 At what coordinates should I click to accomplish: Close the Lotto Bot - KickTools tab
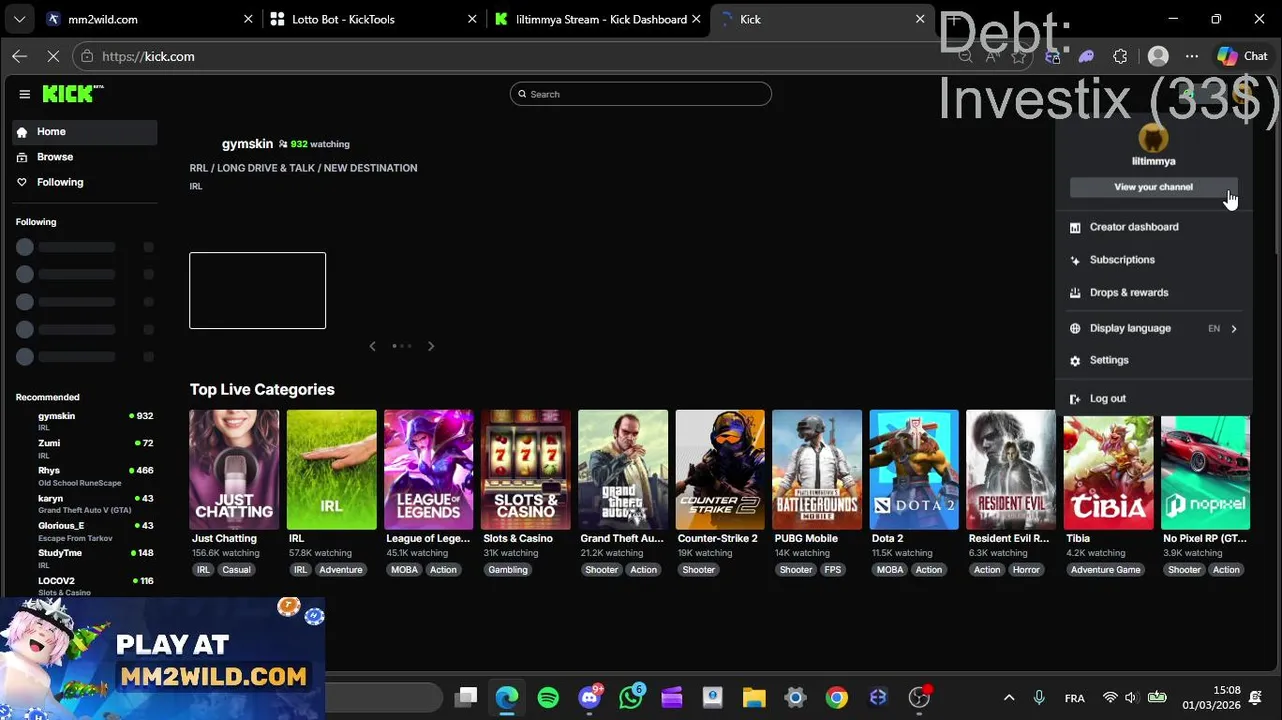coord(472,19)
